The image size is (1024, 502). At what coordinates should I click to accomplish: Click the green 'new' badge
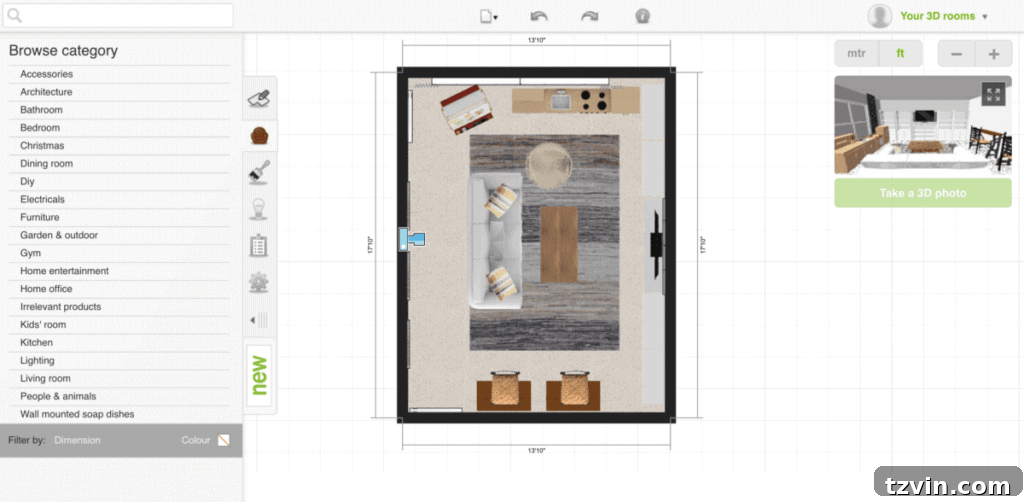pyautogui.click(x=260, y=375)
